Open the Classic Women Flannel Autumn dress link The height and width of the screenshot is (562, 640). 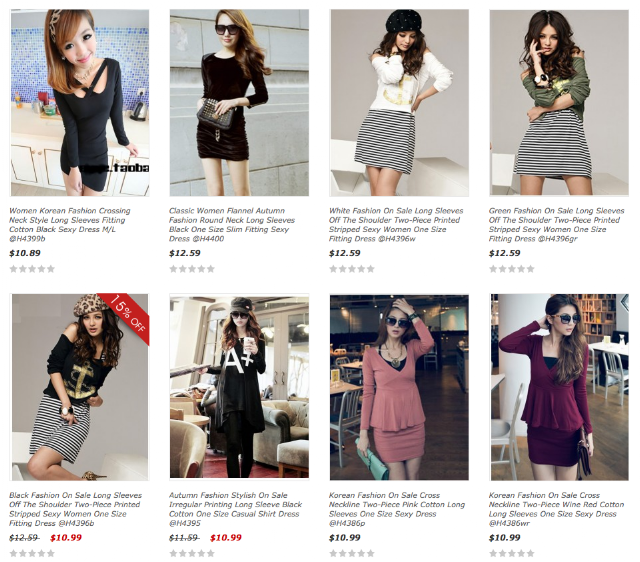232,224
